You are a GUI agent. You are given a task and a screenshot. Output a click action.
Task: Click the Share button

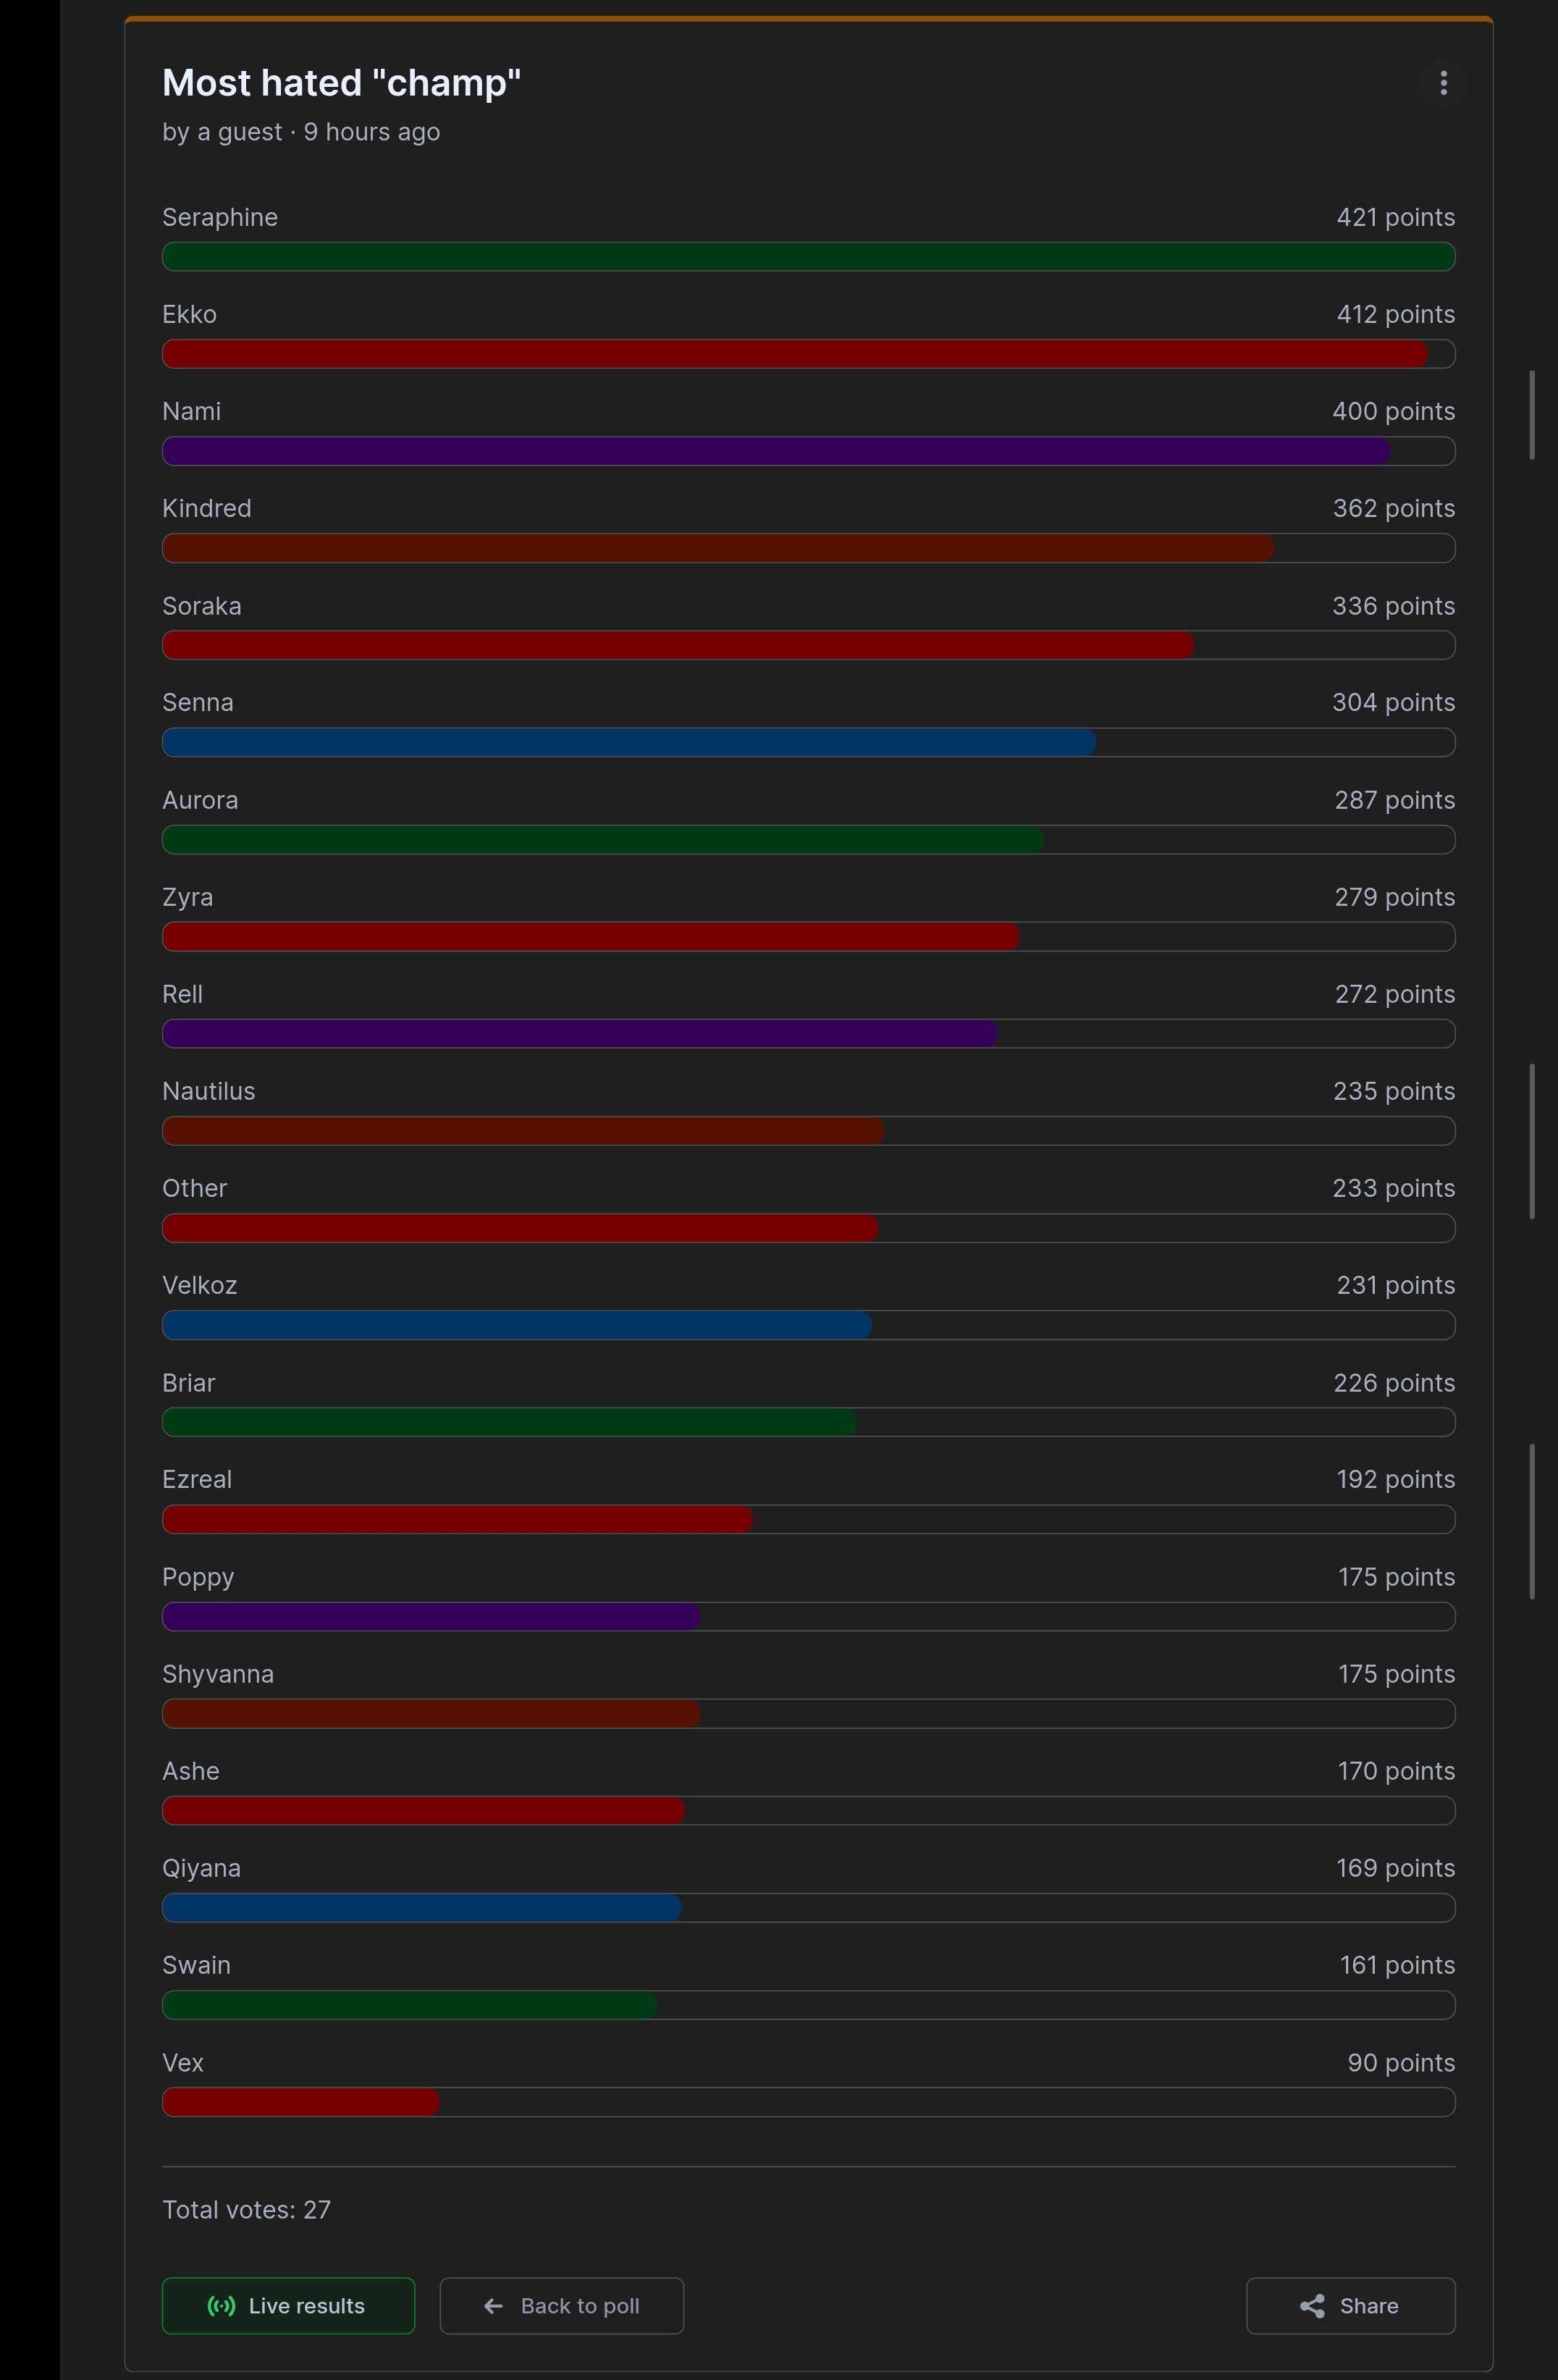(x=1350, y=2305)
